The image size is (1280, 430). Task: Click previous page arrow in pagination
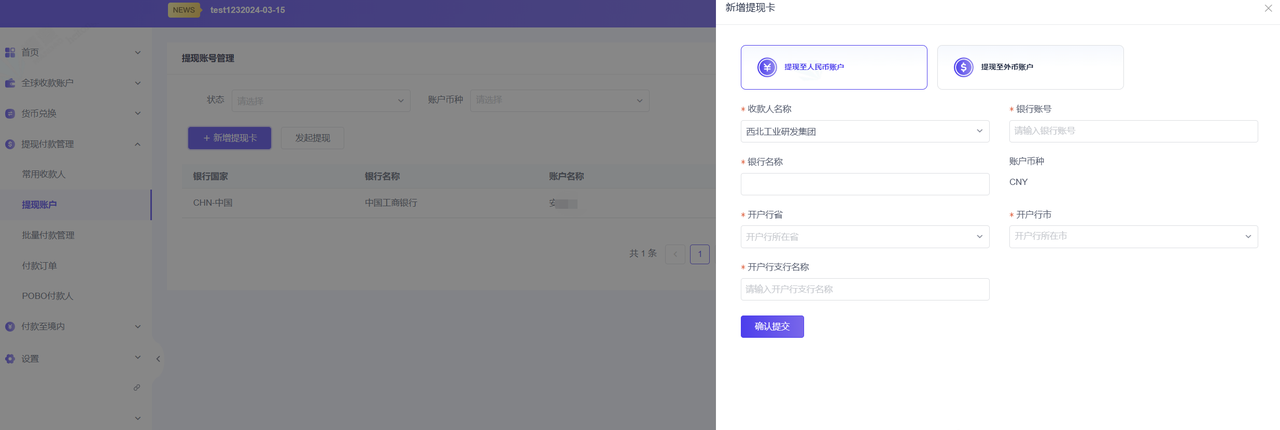[675, 254]
